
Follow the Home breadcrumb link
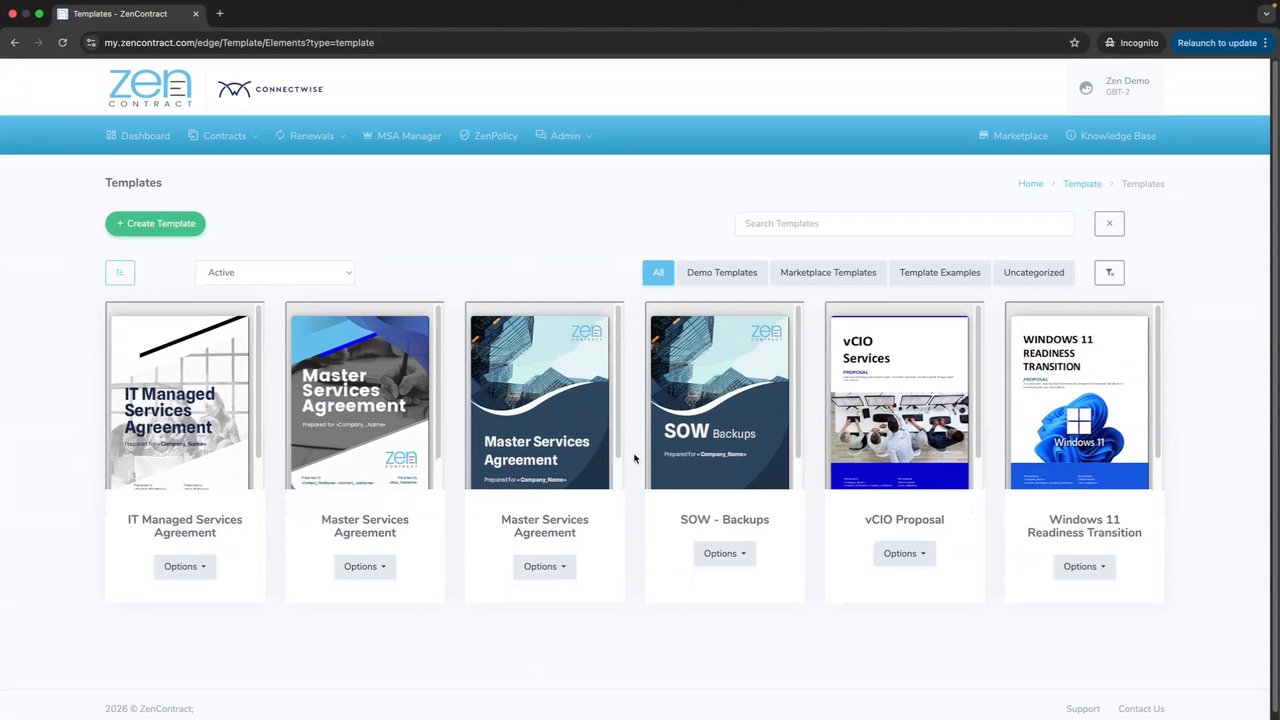coord(1030,184)
